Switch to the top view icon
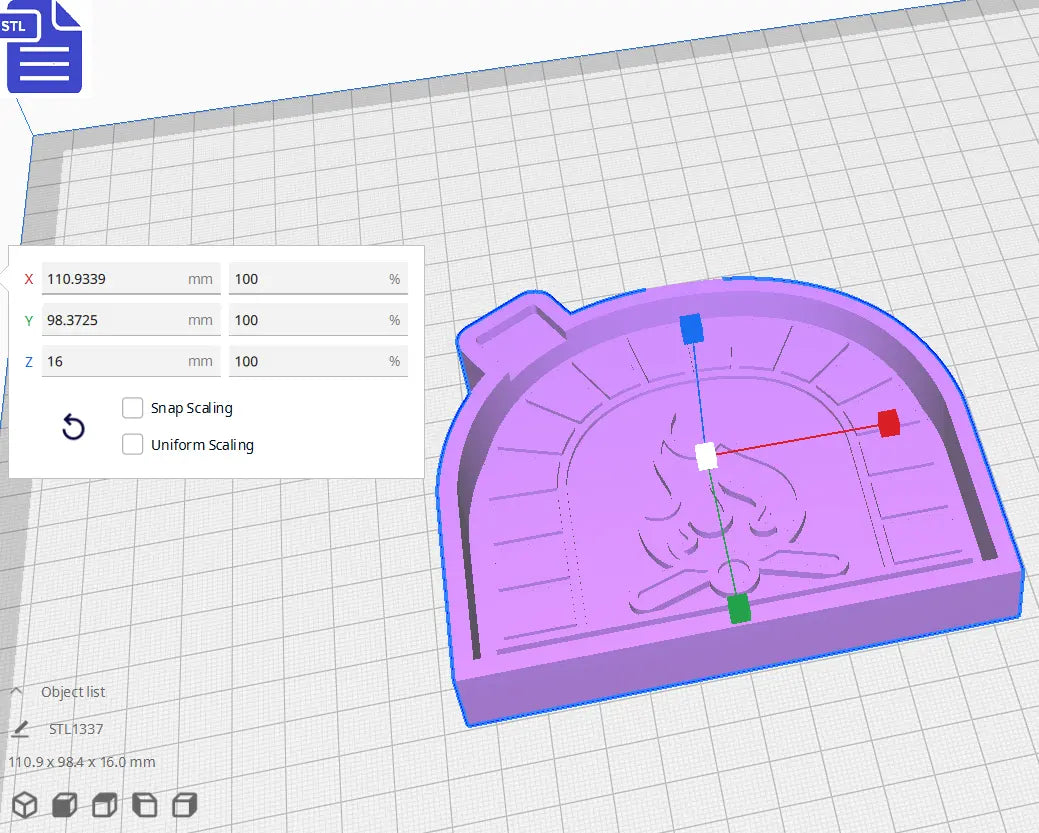 [x=104, y=804]
